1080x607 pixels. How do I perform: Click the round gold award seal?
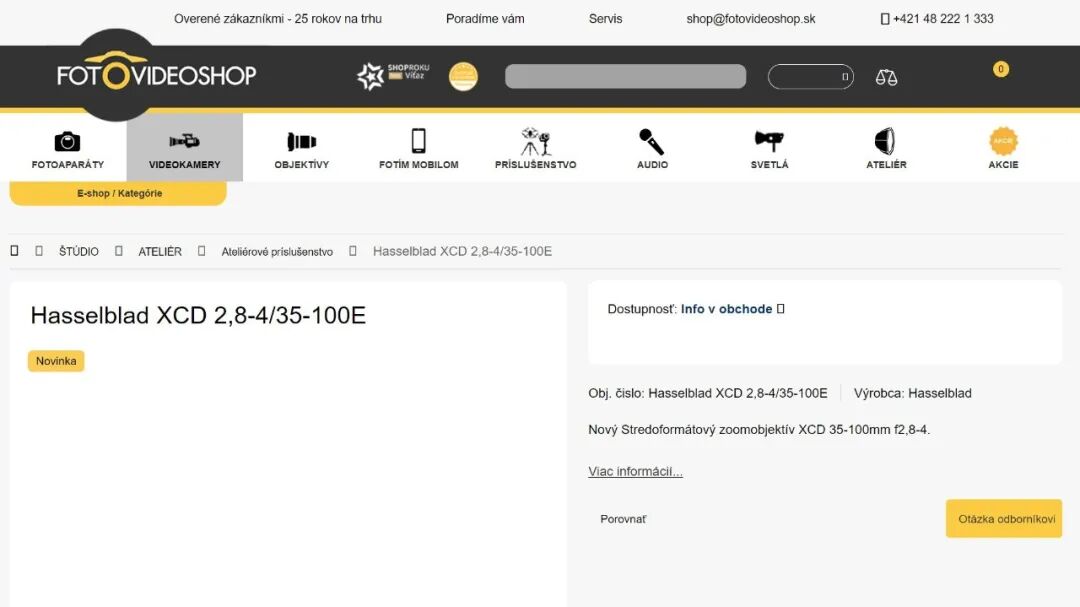point(463,76)
